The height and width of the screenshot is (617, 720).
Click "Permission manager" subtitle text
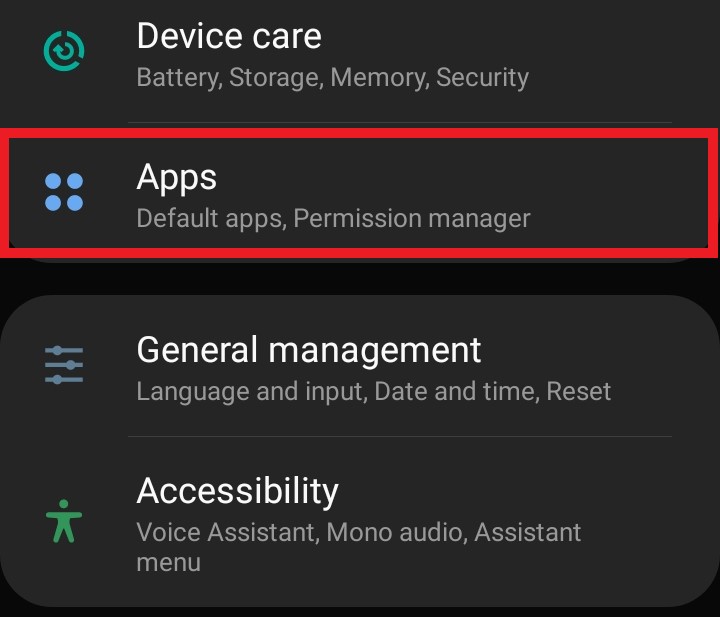(x=412, y=217)
